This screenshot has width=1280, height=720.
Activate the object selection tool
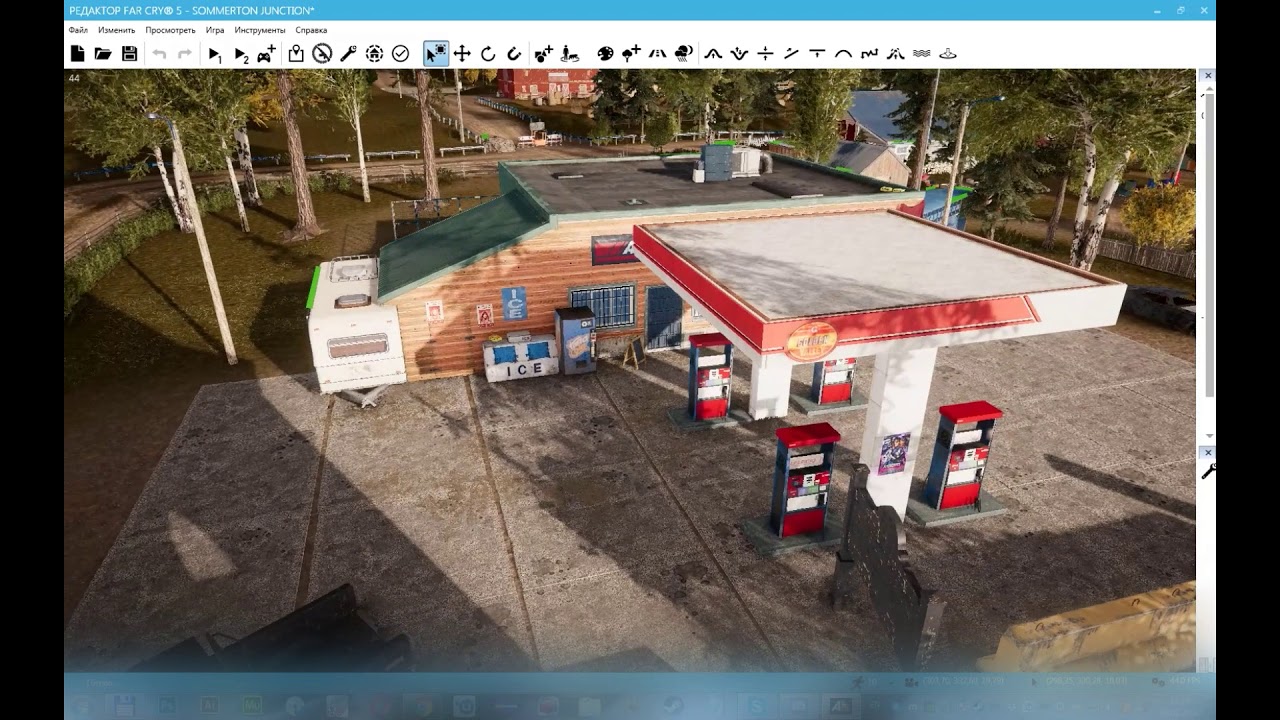click(436, 54)
